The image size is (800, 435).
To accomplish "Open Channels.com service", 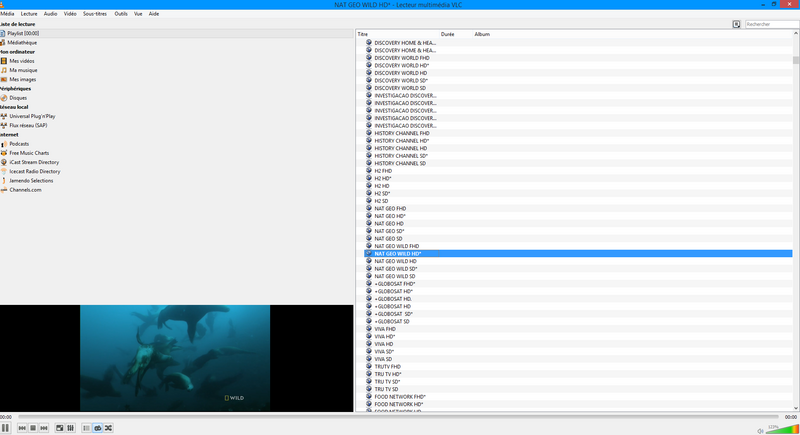I will click(25, 190).
